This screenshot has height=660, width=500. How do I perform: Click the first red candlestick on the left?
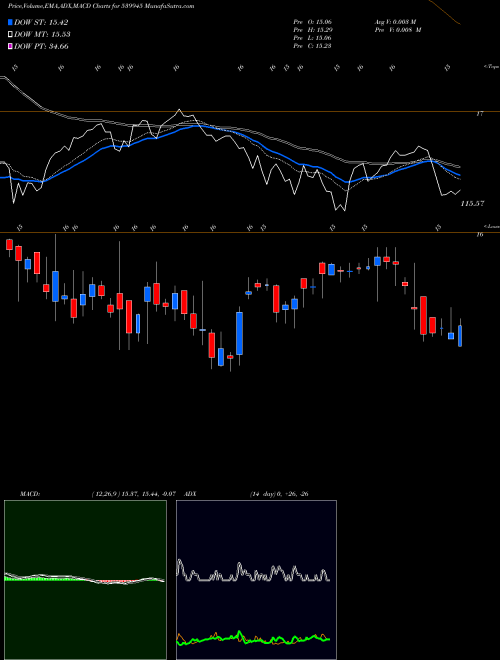click(9, 245)
